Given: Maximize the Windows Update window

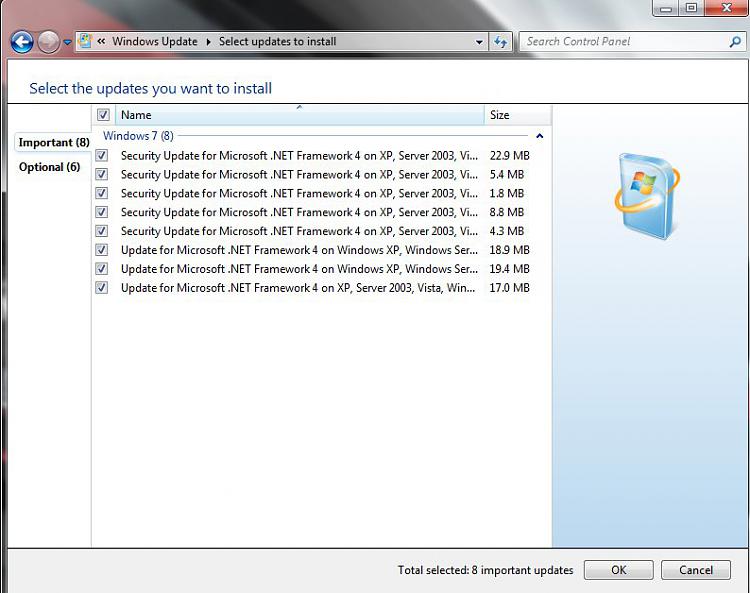Looking at the screenshot, I should pyautogui.click(x=691, y=8).
